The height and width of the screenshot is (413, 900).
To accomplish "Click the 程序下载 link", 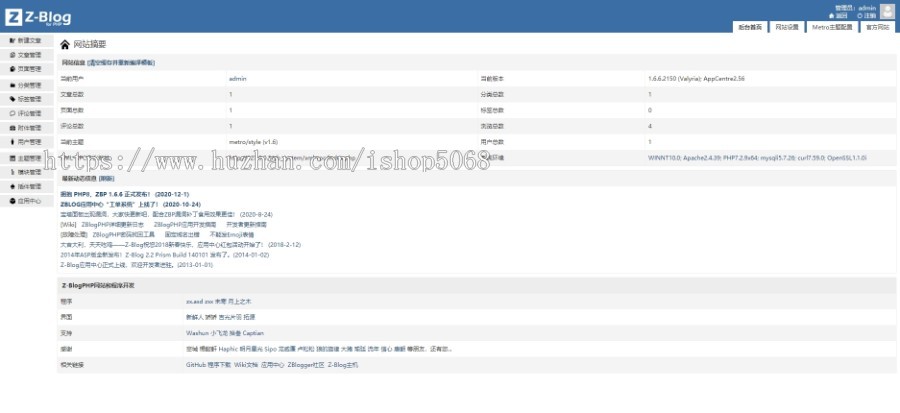I will coord(219,365).
